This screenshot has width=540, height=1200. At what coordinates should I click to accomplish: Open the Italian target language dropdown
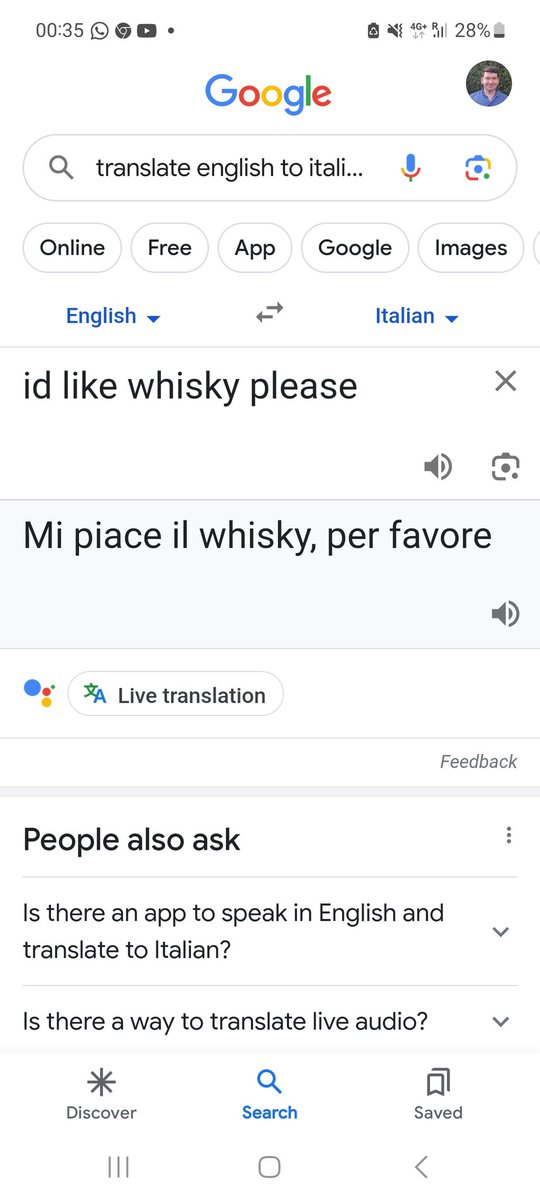coord(416,316)
